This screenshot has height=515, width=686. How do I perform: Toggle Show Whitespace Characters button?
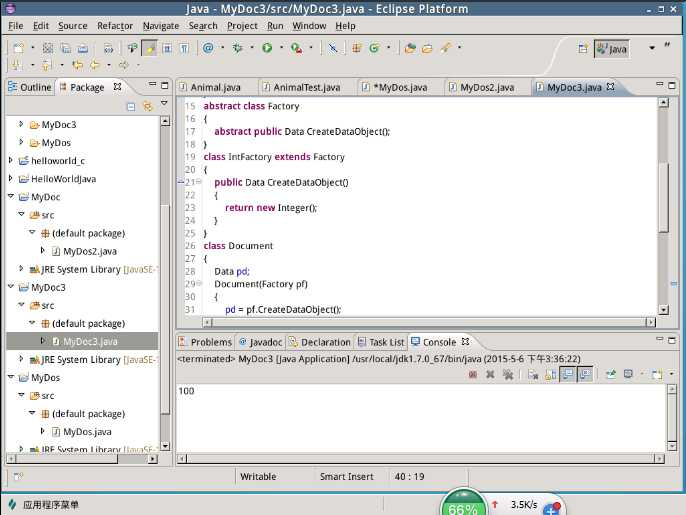[x=185, y=48]
